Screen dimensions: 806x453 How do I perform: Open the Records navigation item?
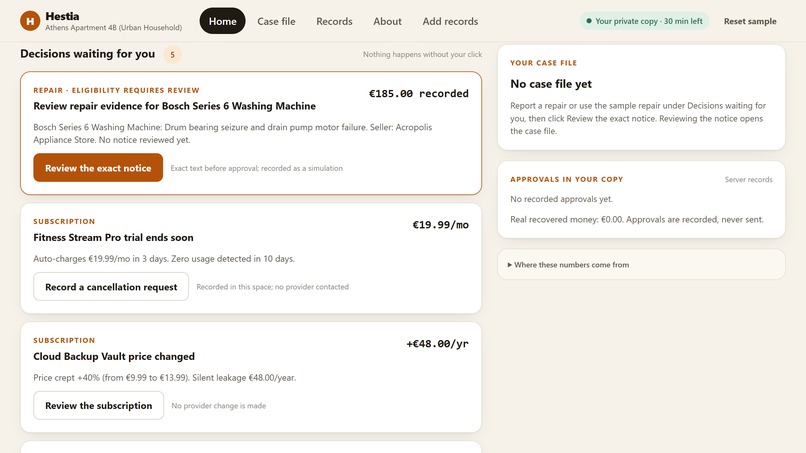334,21
